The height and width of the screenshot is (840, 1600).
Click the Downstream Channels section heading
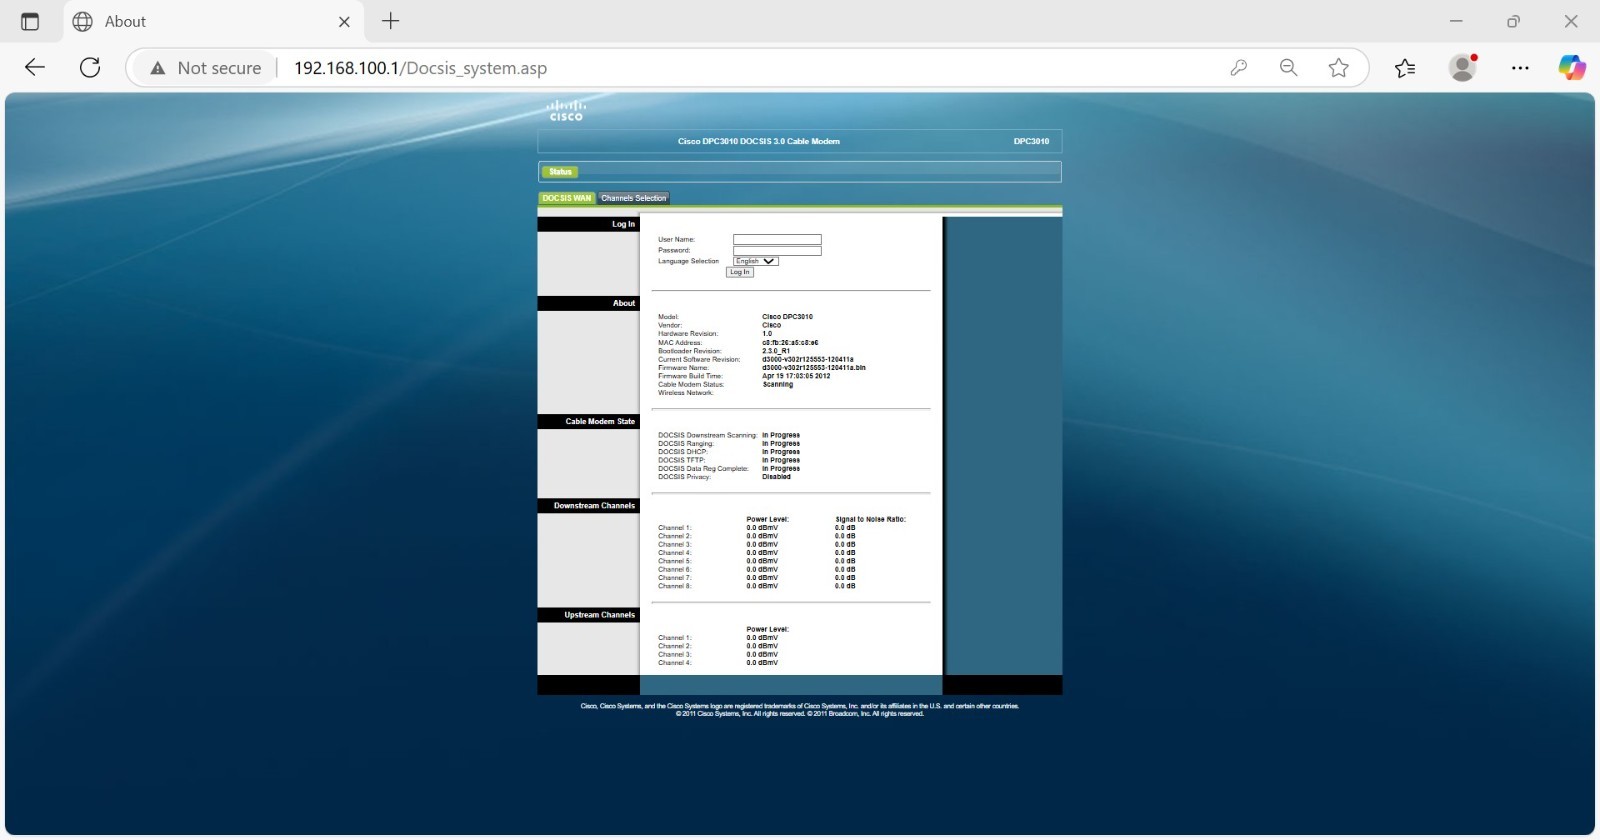pyautogui.click(x=594, y=506)
